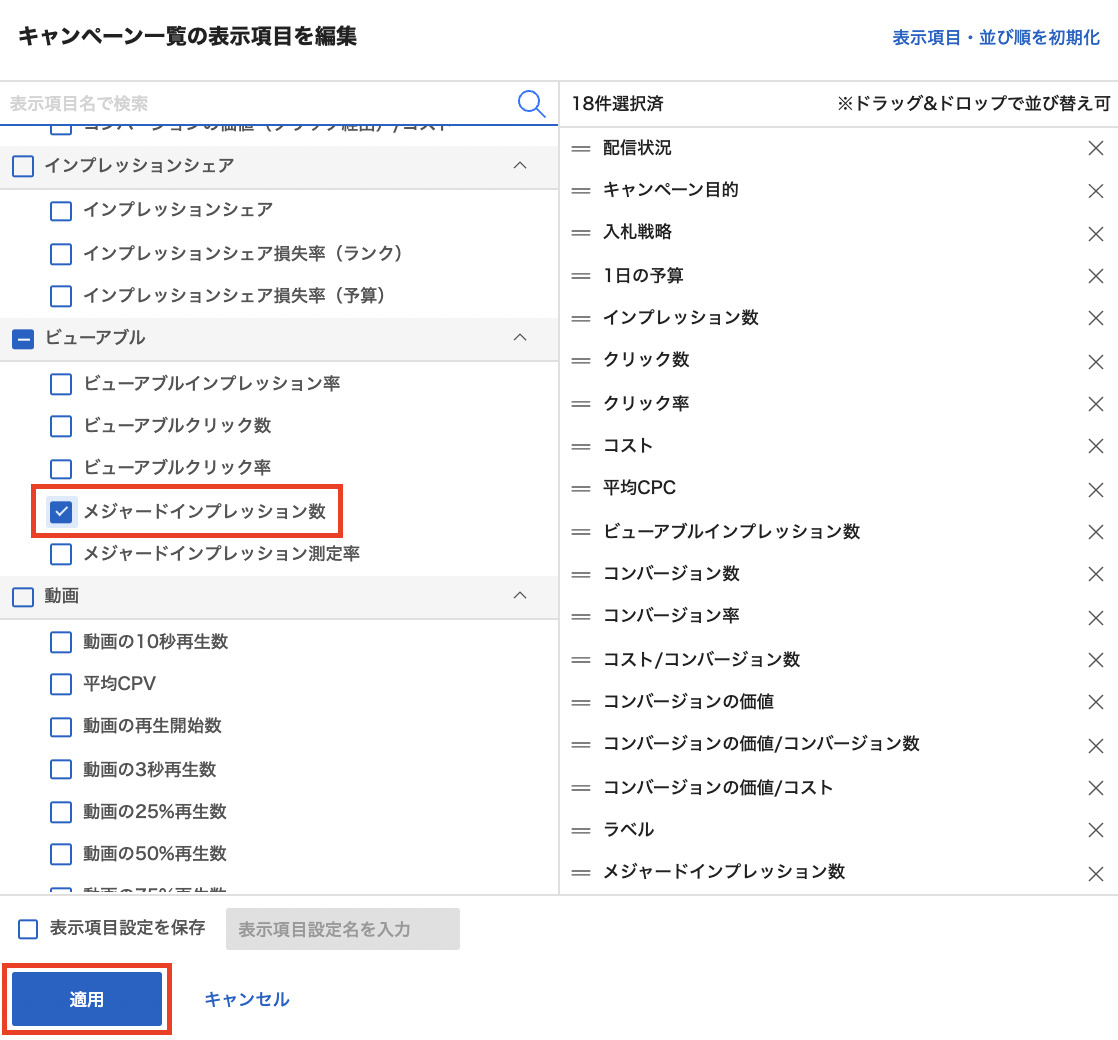Collapse the ビューアブル section chevron
Image resolution: width=1118 pixels, height=1040 pixels.
(519, 338)
